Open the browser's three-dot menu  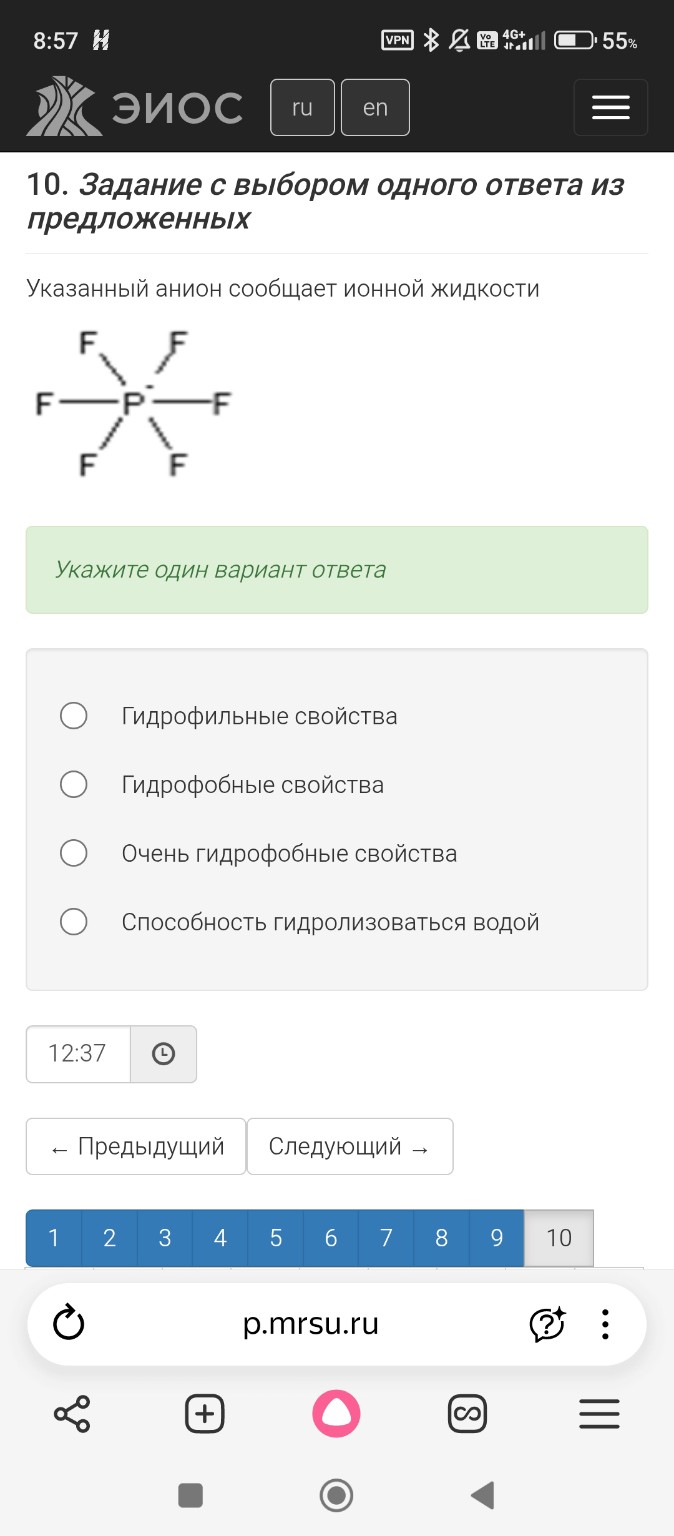[x=604, y=1323]
